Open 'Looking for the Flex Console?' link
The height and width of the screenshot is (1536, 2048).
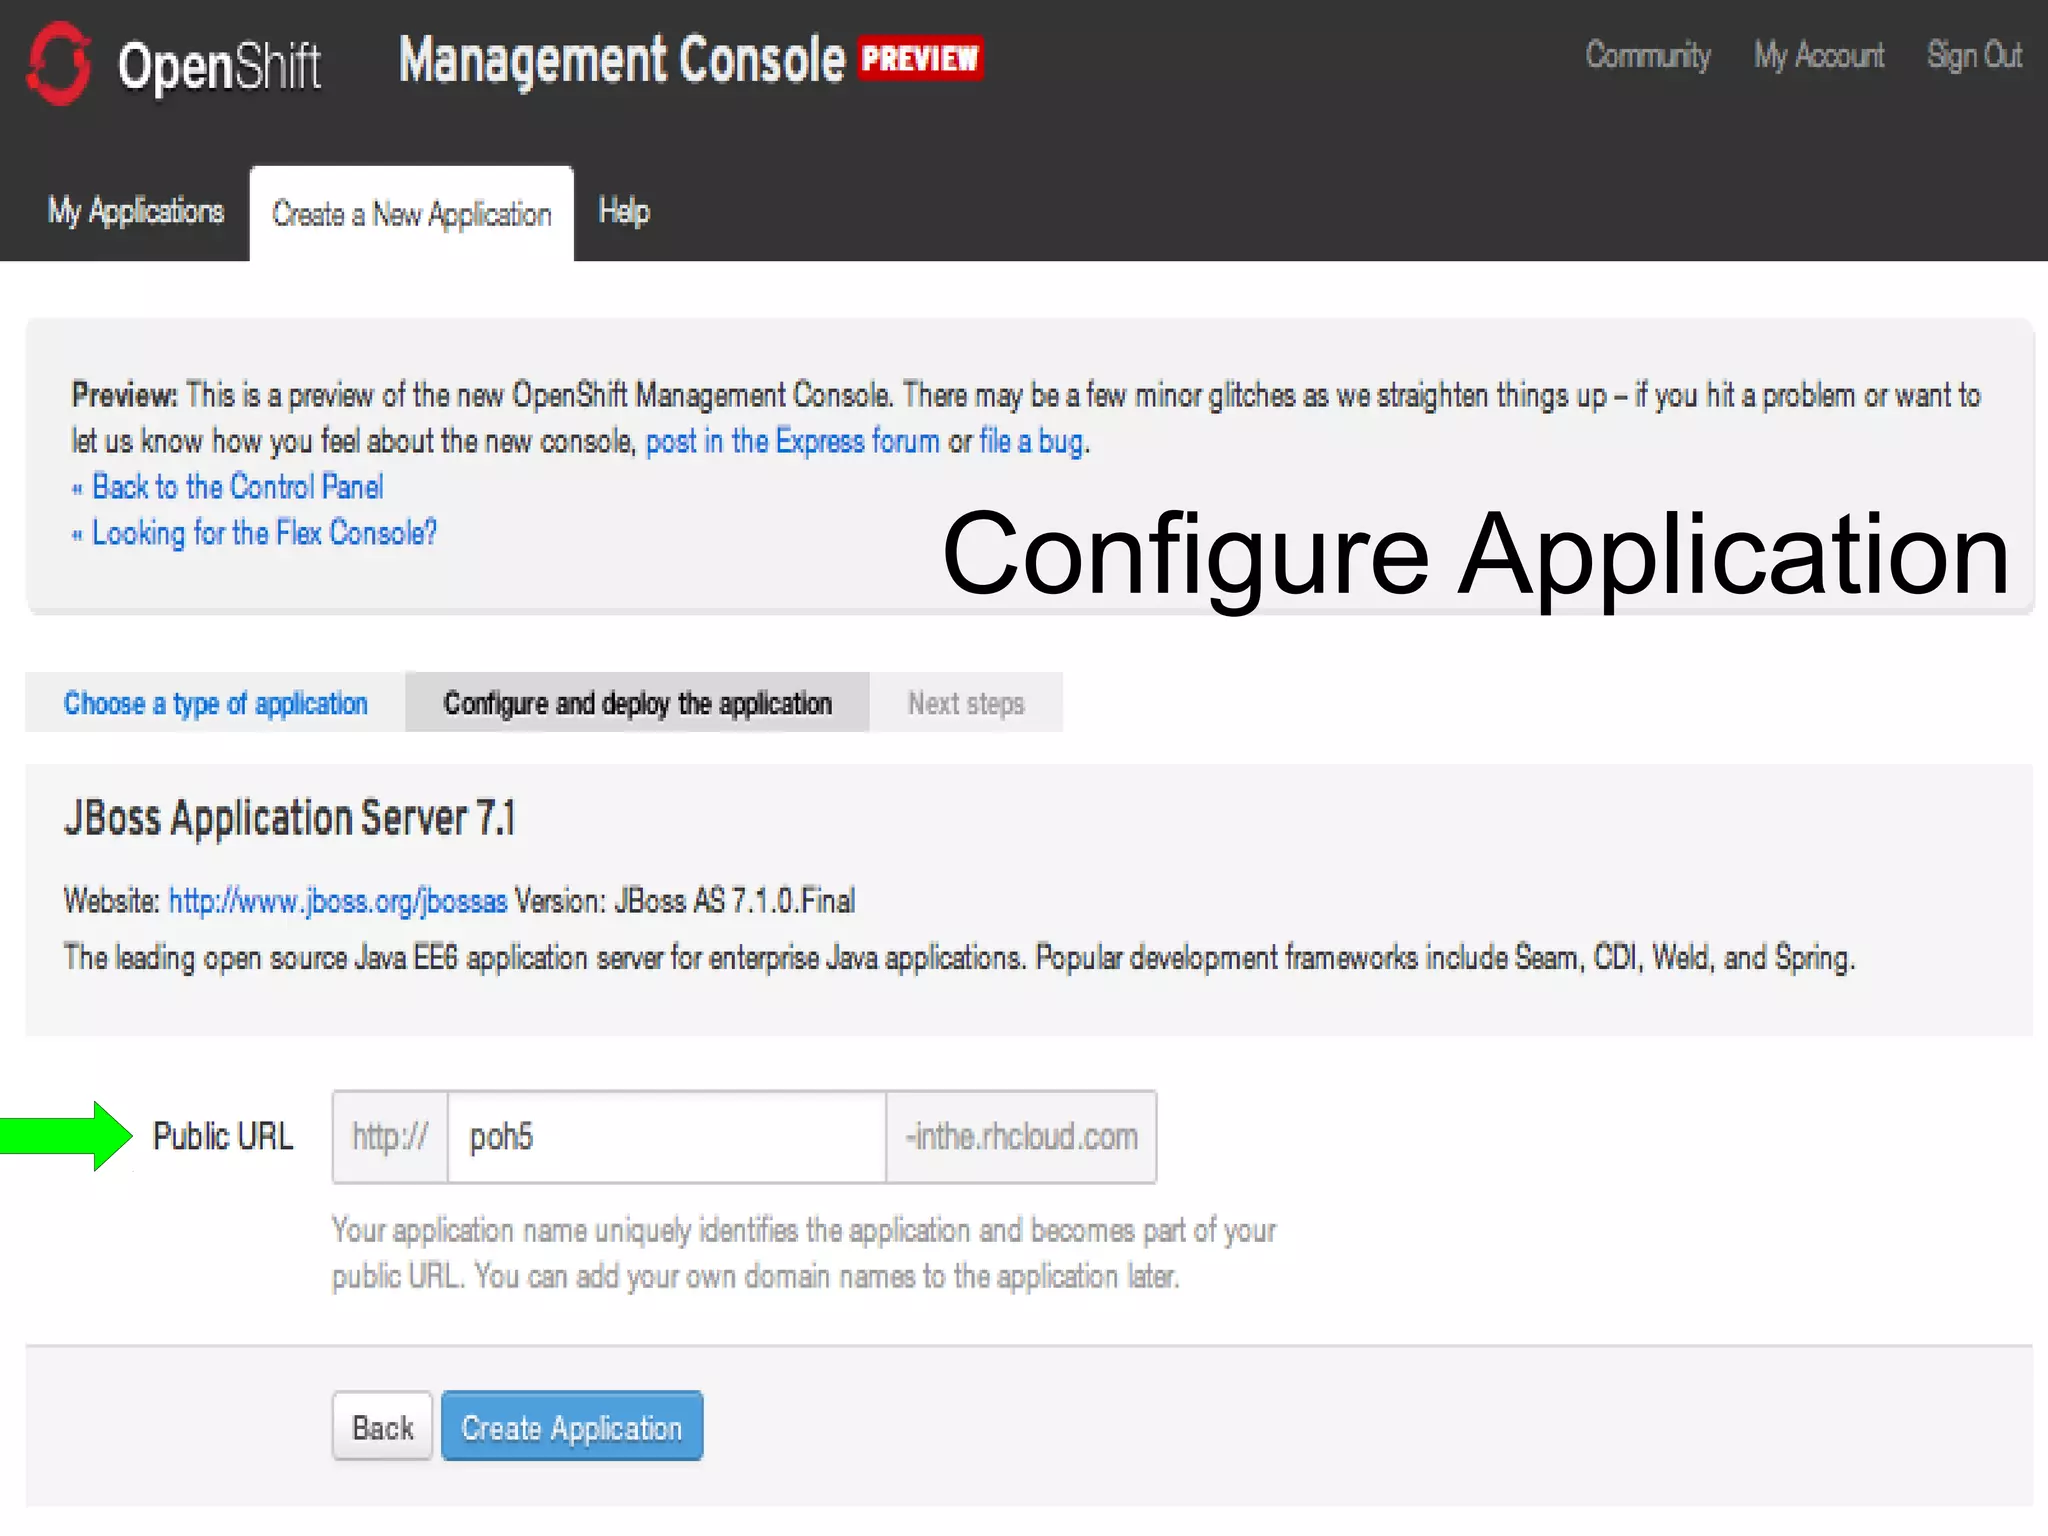click(x=264, y=533)
